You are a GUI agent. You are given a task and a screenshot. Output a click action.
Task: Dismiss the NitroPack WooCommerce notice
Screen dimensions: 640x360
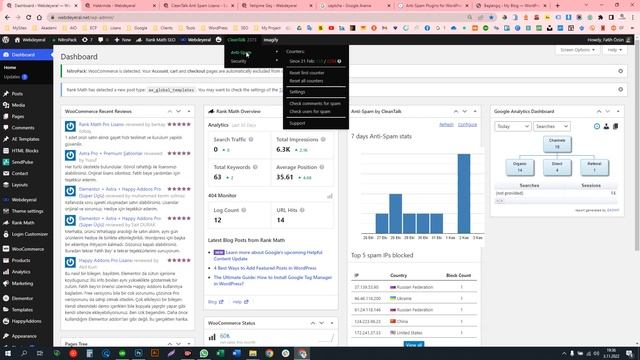point(620,71)
